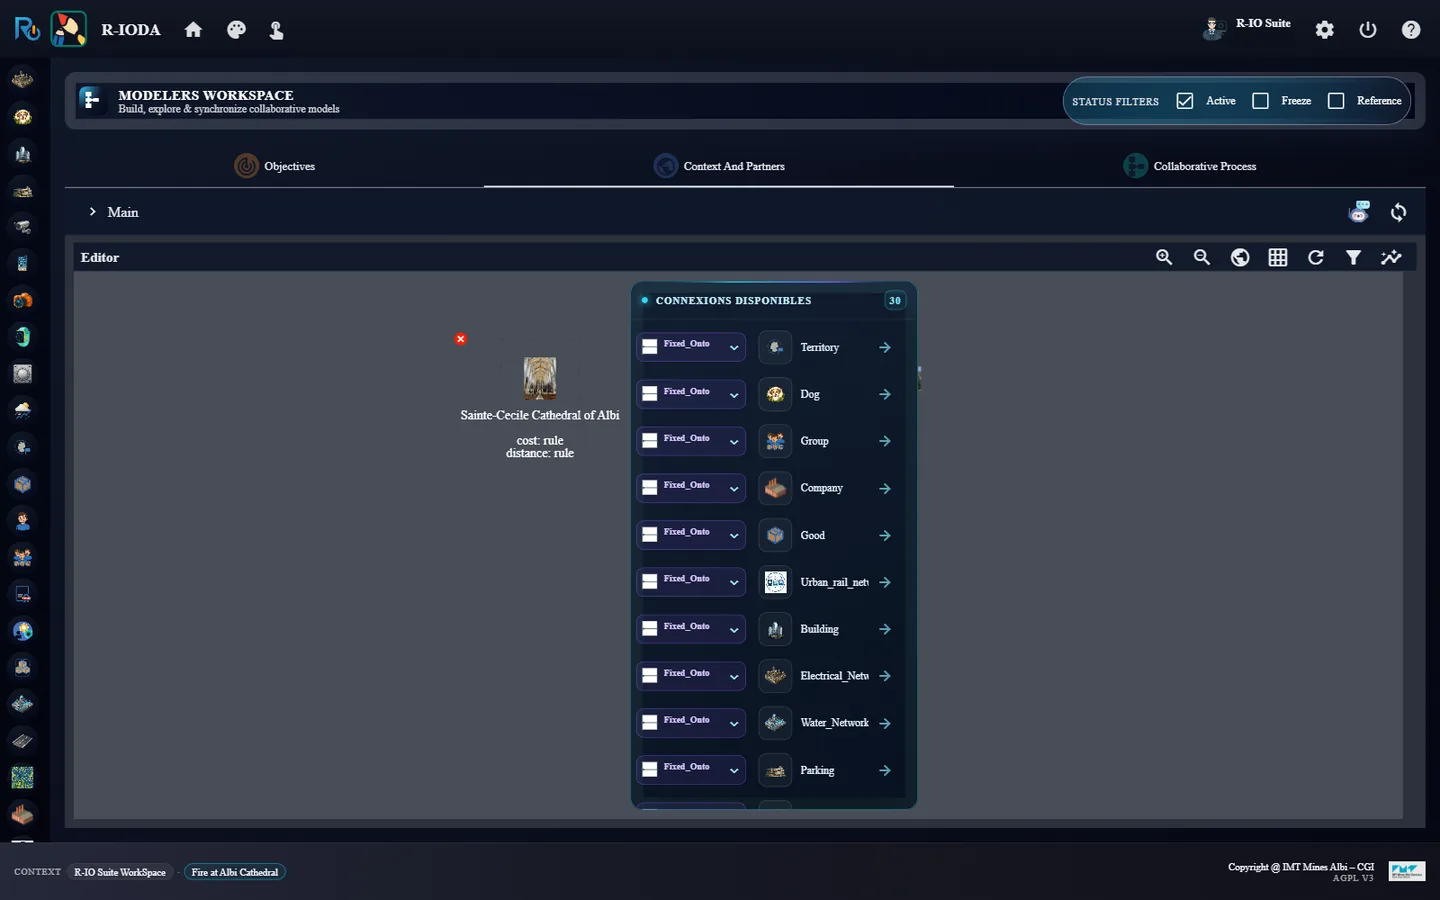
Task: Click the power logout icon
Action: (x=1368, y=30)
